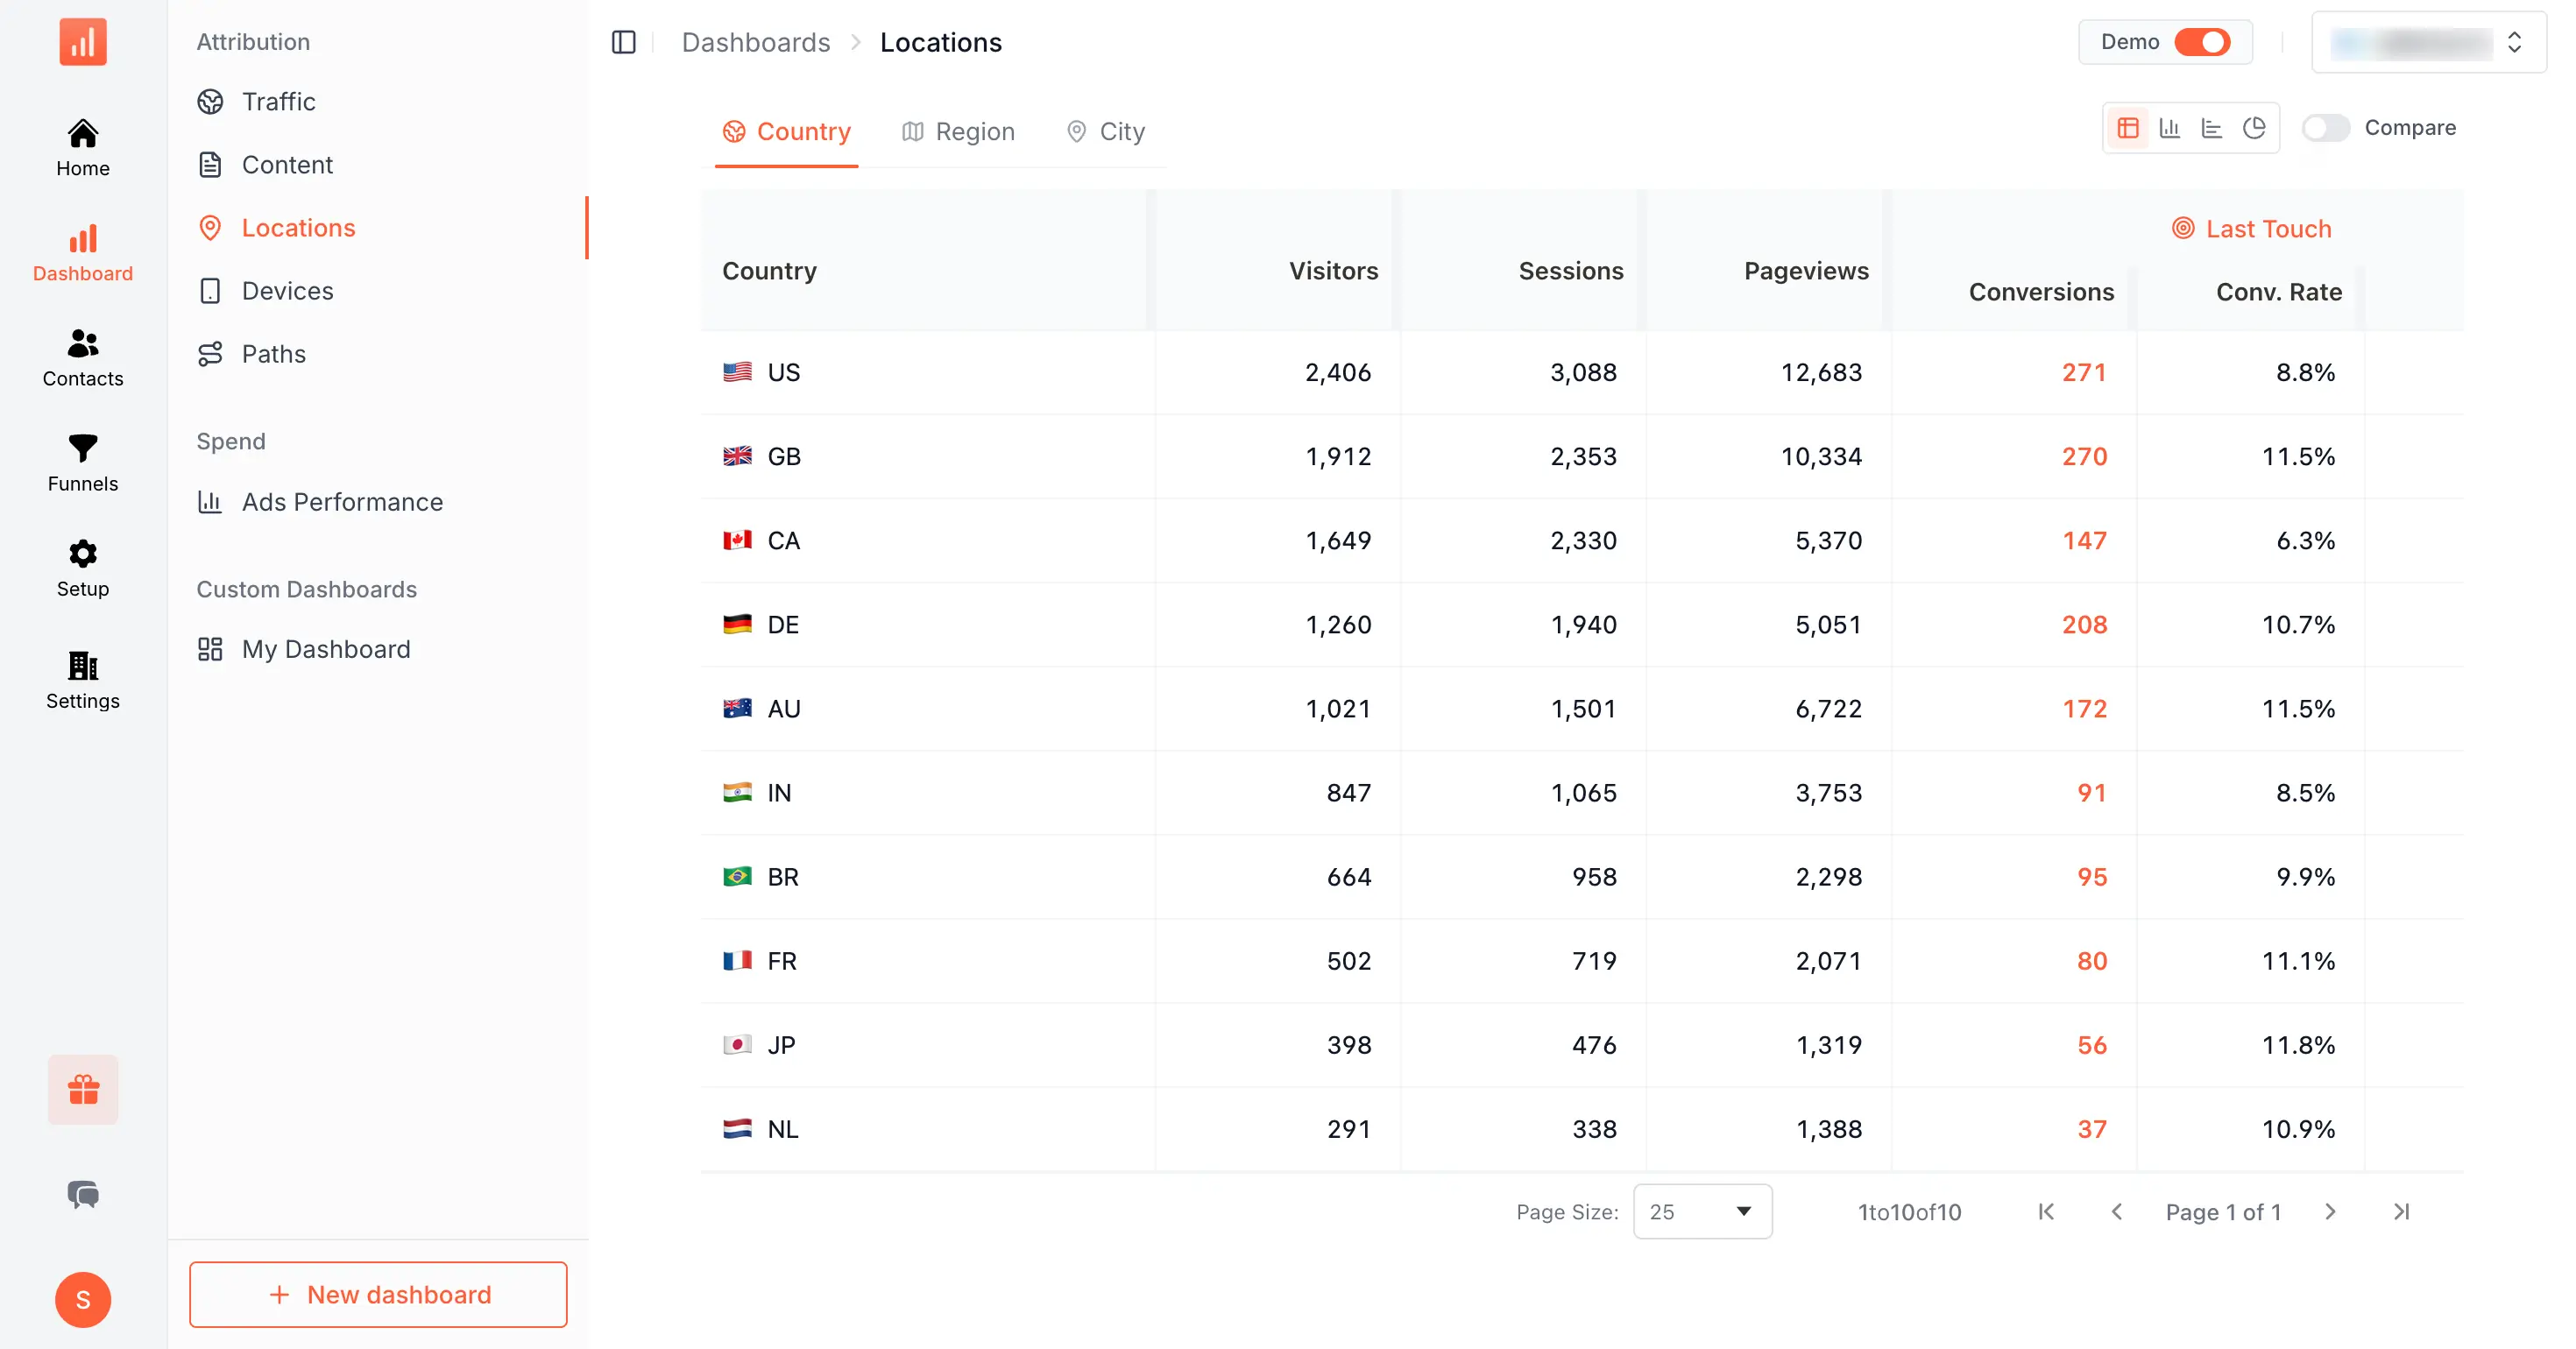Sort by Country column header
Viewport: 2576px width, 1349px height.
[769, 271]
